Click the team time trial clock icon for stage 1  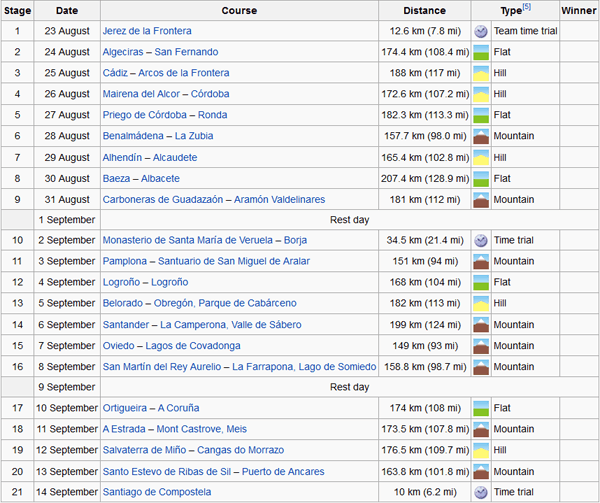(x=481, y=31)
